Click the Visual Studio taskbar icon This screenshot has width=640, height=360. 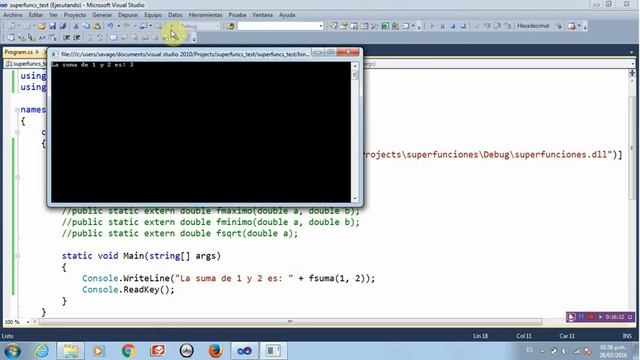[x=244, y=351]
